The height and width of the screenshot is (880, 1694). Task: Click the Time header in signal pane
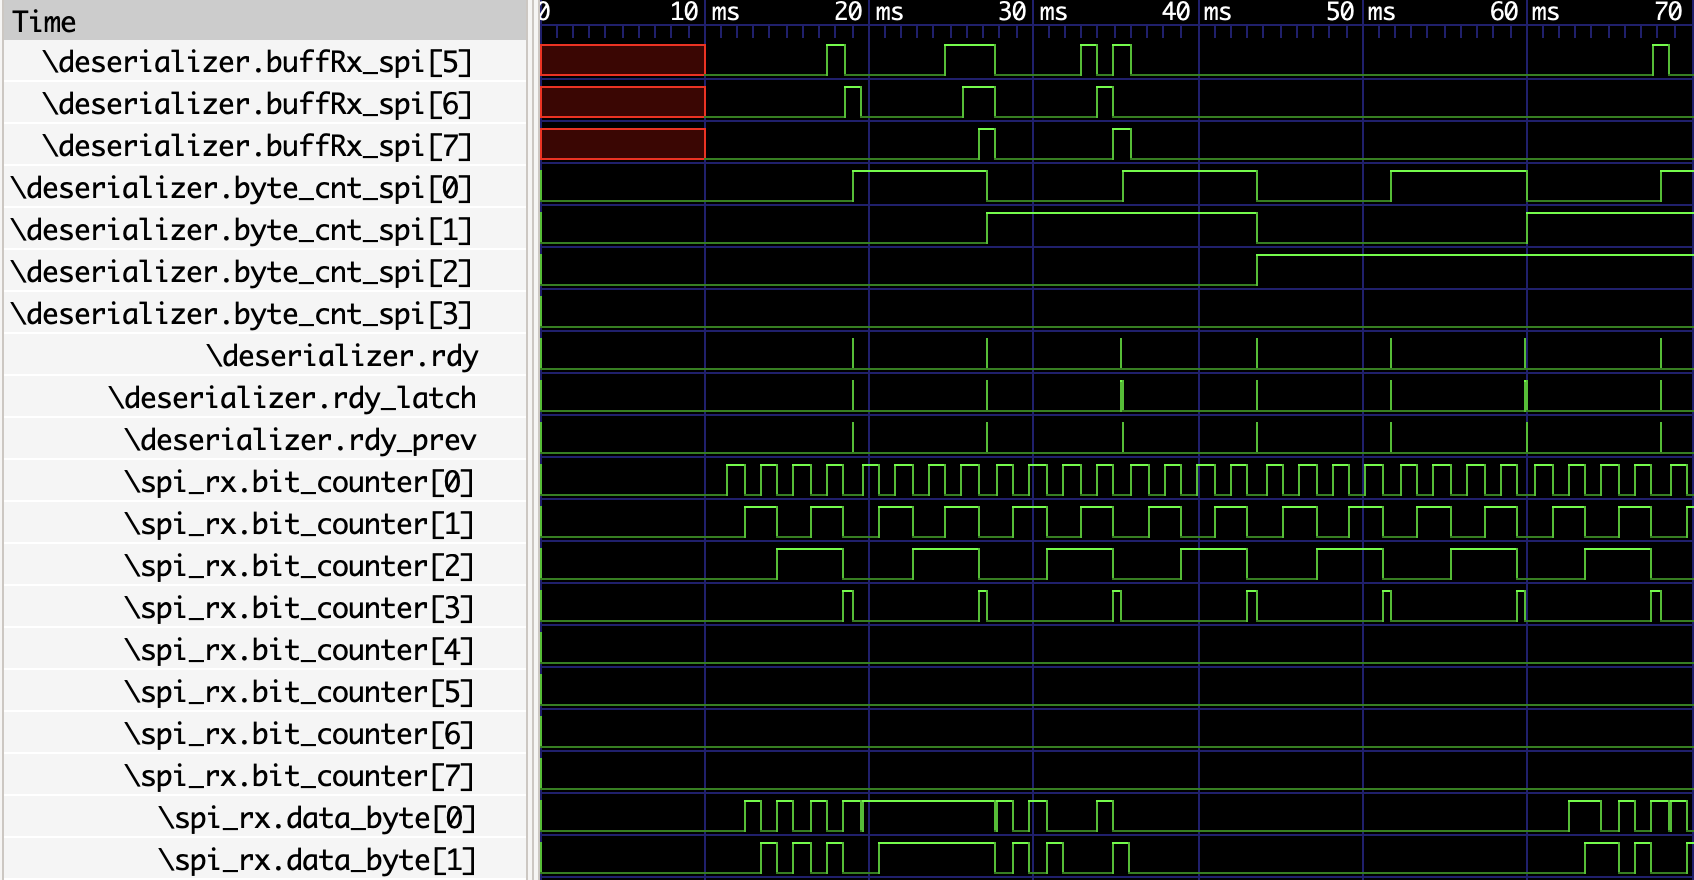click(44, 21)
